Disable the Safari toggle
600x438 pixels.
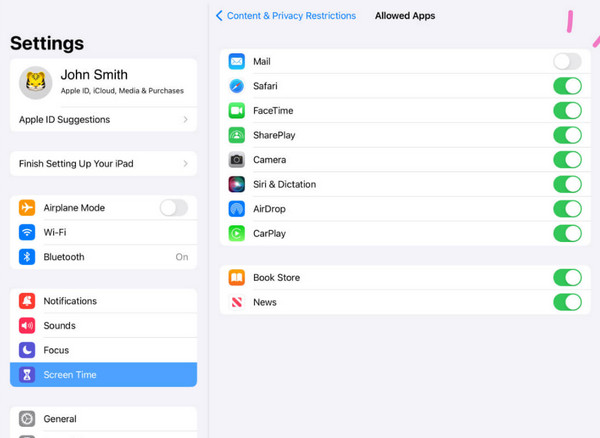(x=567, y=86)
